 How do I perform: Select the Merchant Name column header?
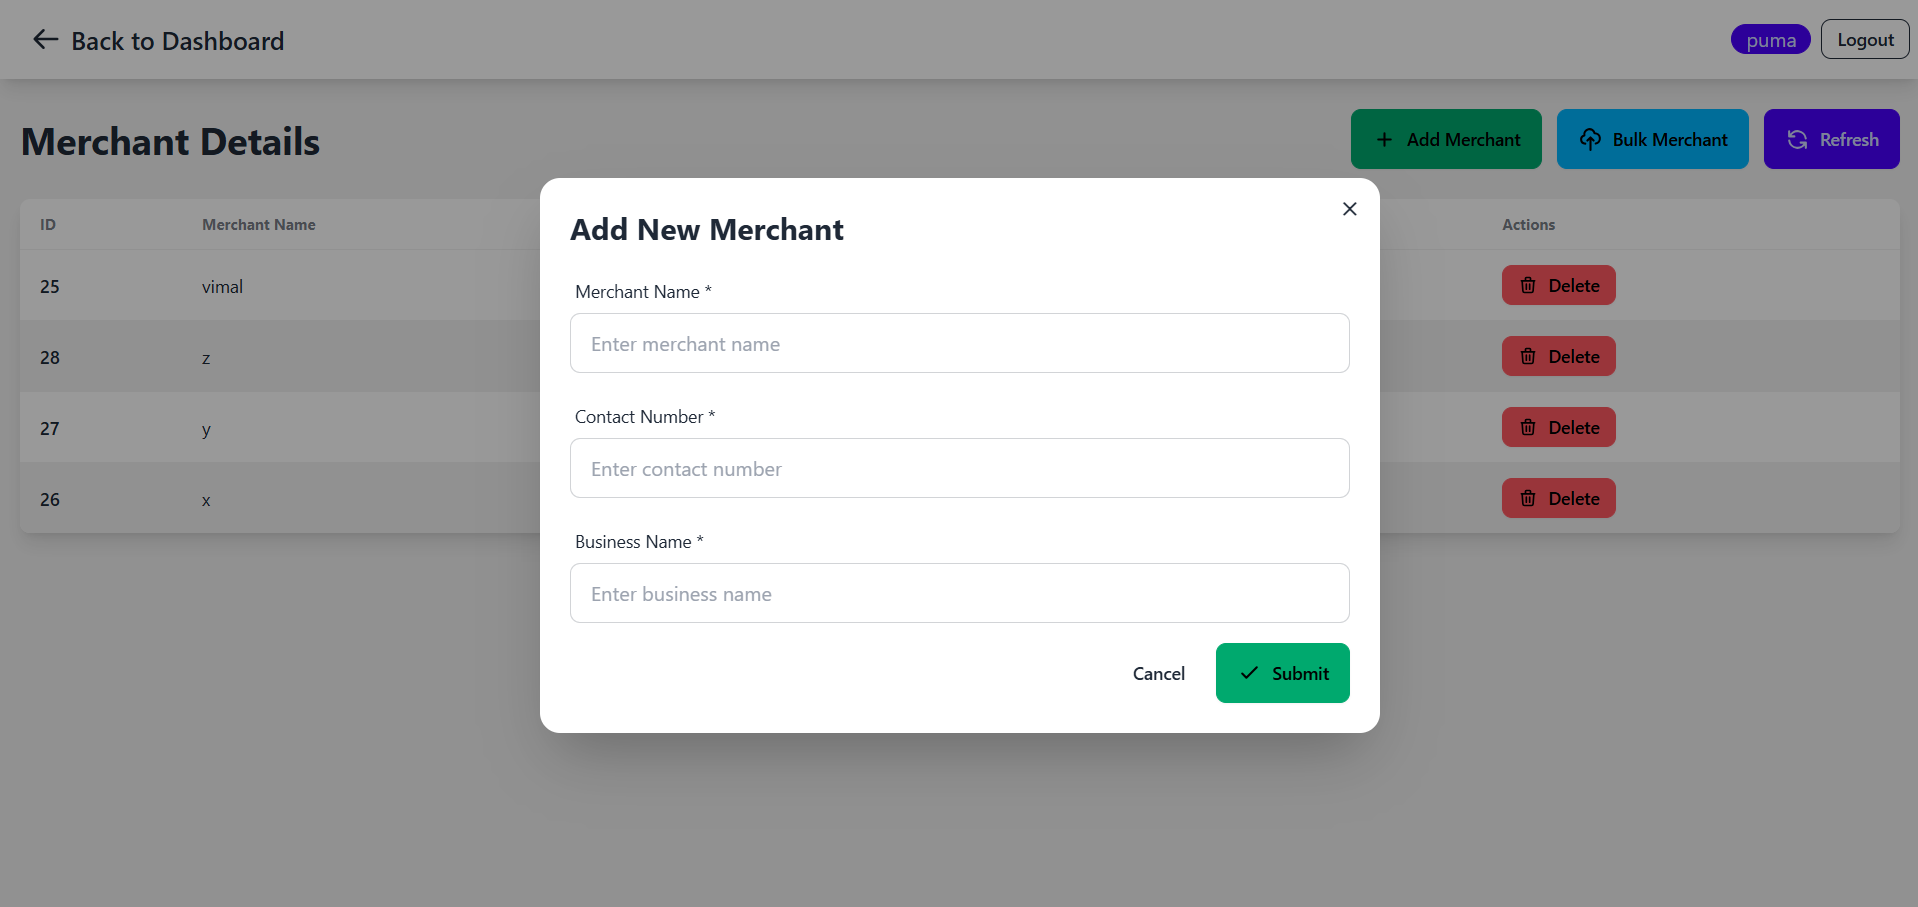(258, 224)
